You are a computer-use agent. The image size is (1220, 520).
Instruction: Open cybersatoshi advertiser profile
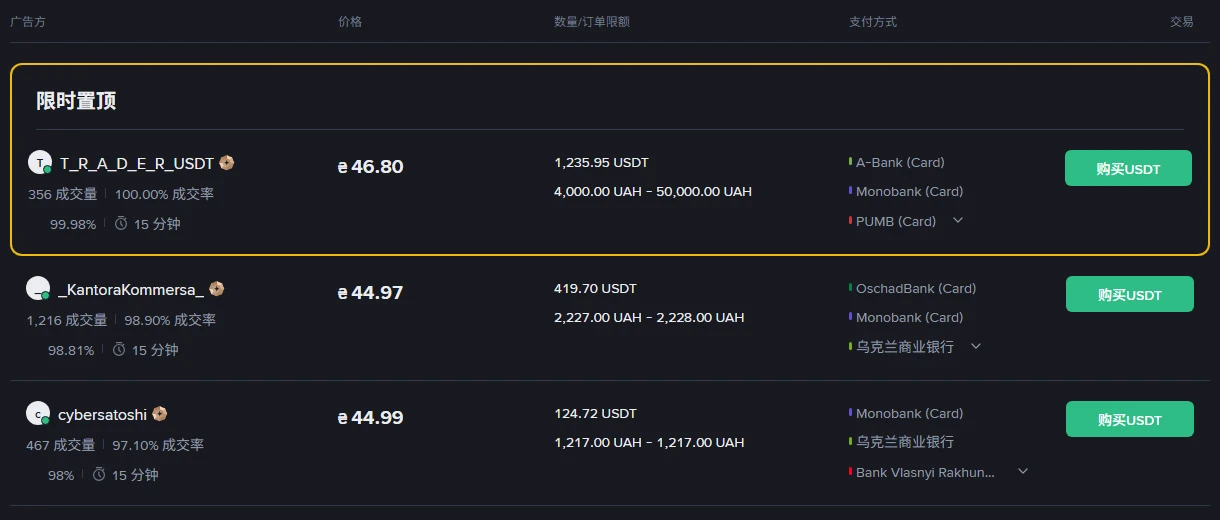[102, 413]
